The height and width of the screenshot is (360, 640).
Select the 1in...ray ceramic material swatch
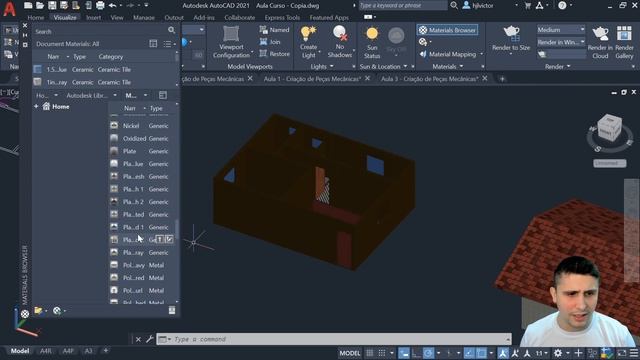pos(37,82)
